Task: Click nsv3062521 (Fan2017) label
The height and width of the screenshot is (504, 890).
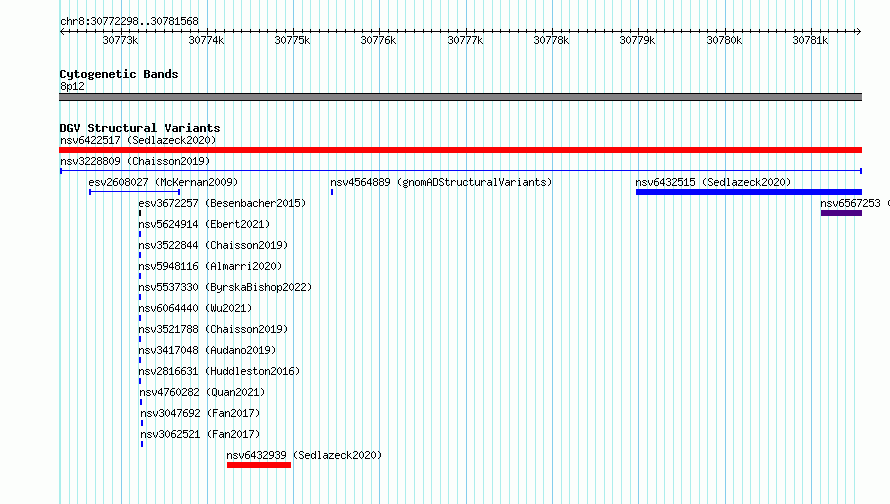Action: tap(200, 434)
